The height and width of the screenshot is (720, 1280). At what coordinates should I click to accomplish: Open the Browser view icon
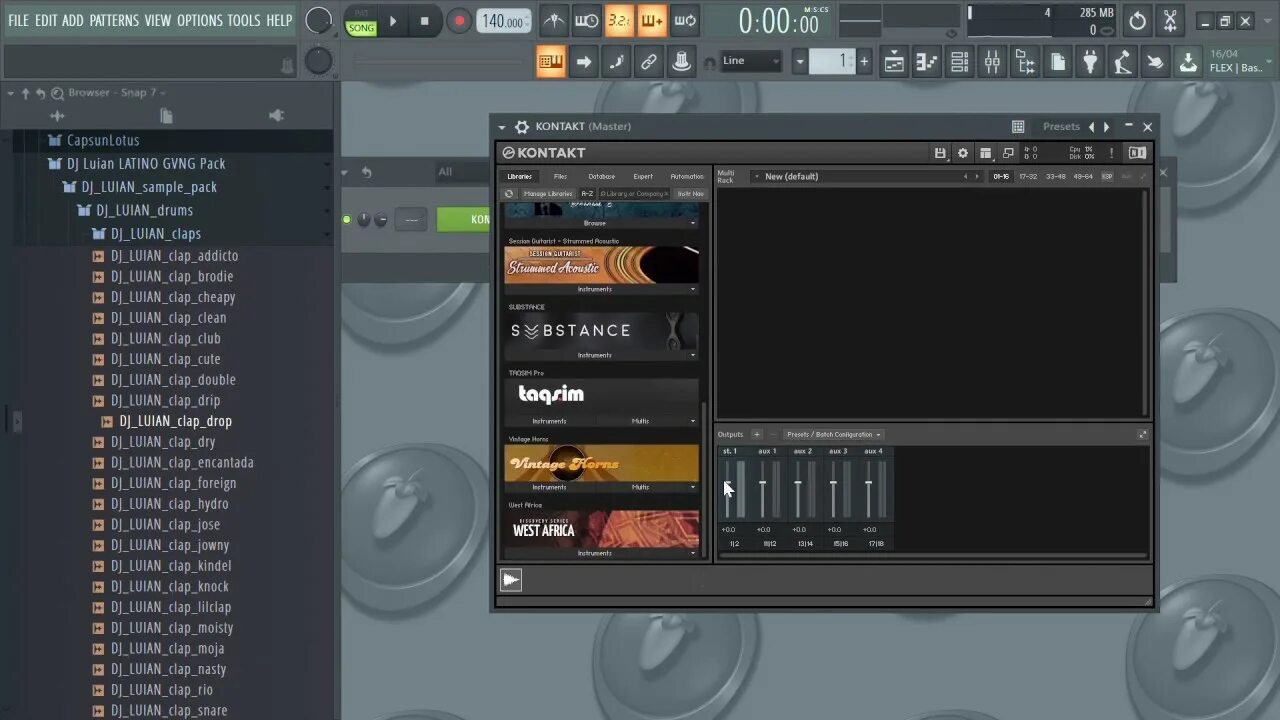[x=1025, y=62]
